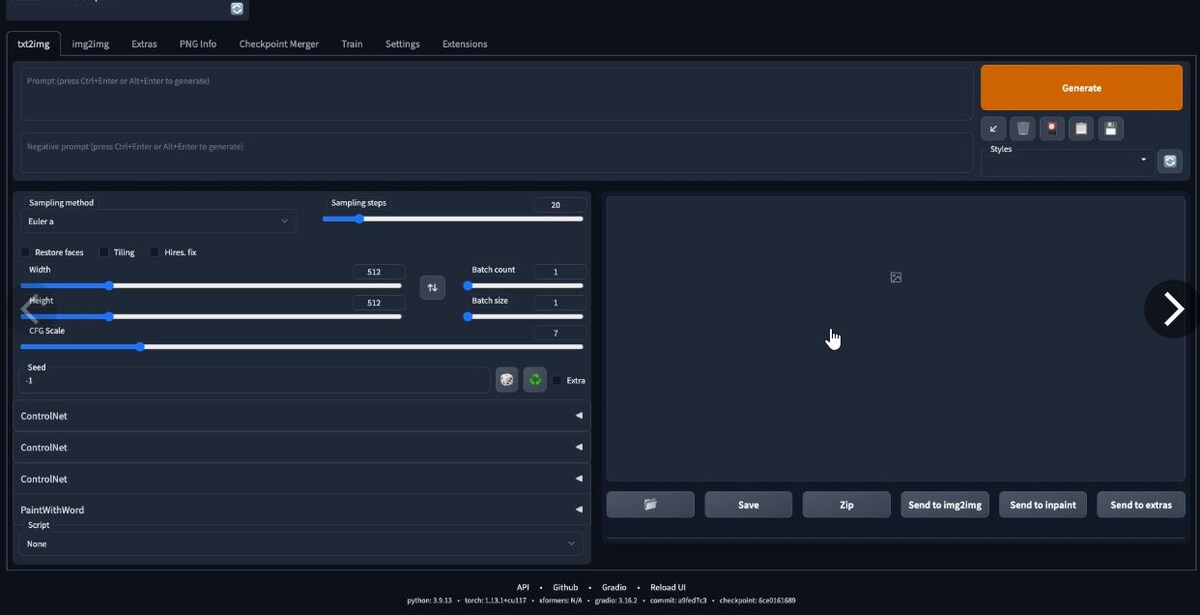Open the Gradio link in footer
The height and width of the screenshot is (615, 1200).
[x=614, y=587]
